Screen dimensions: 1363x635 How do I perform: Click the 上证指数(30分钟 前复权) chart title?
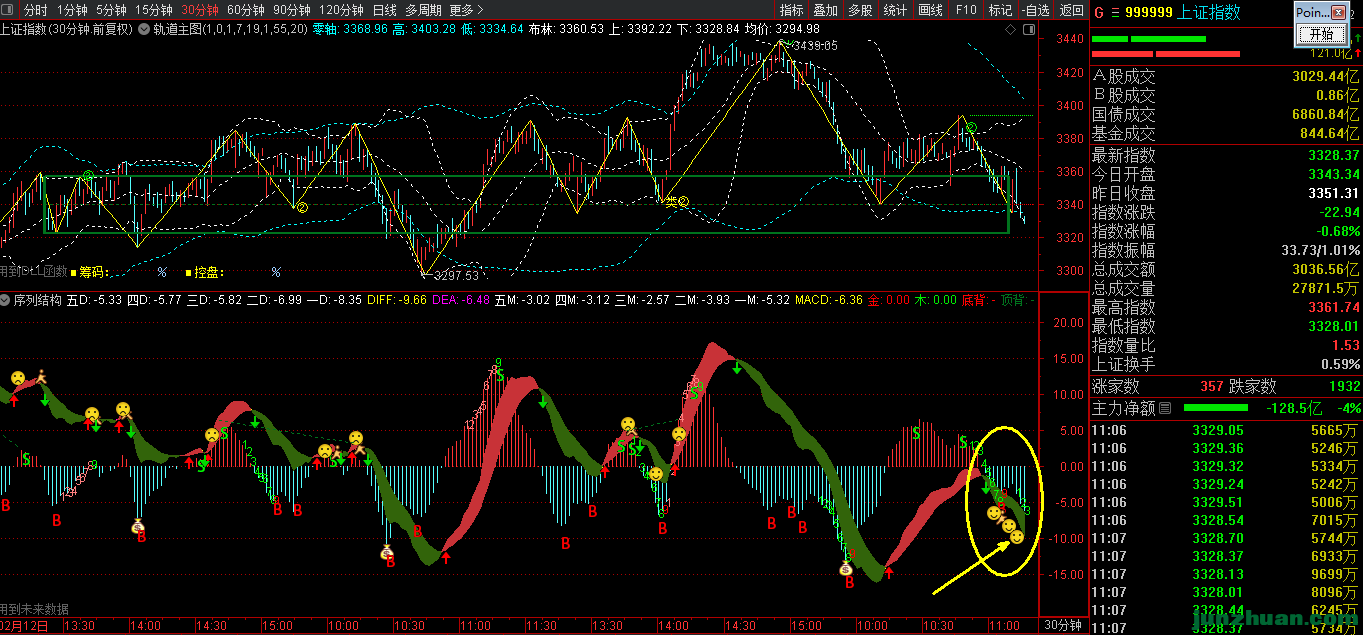tap(67, 29)
